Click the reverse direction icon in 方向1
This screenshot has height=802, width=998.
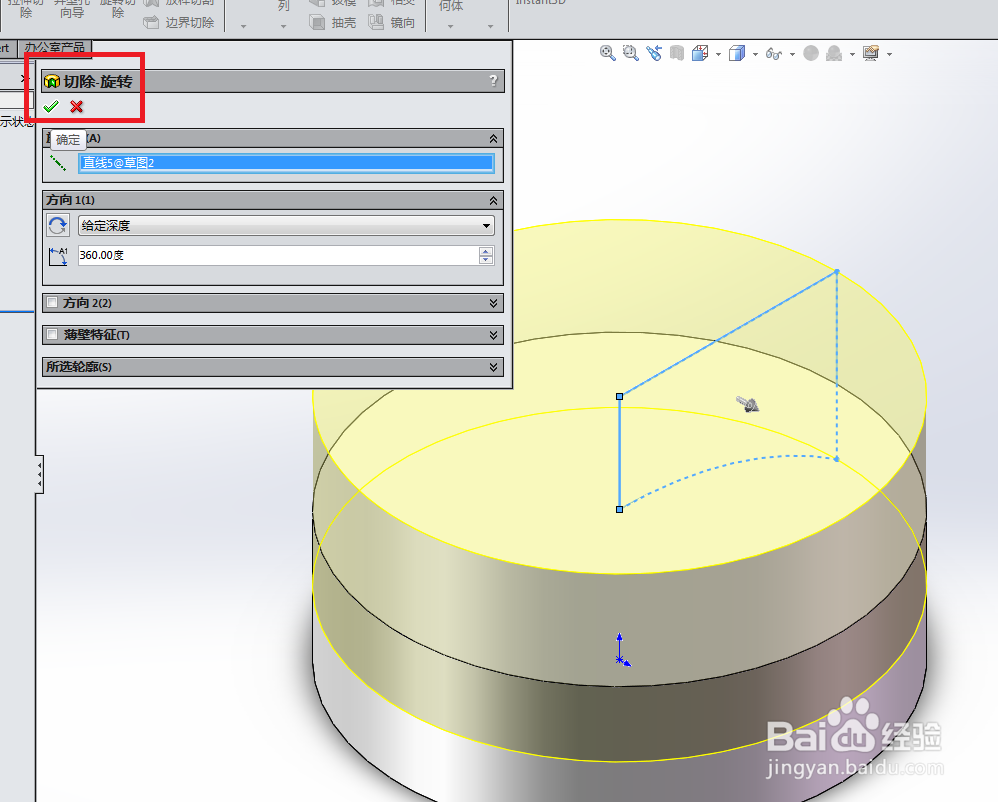(x=57, y=225)
